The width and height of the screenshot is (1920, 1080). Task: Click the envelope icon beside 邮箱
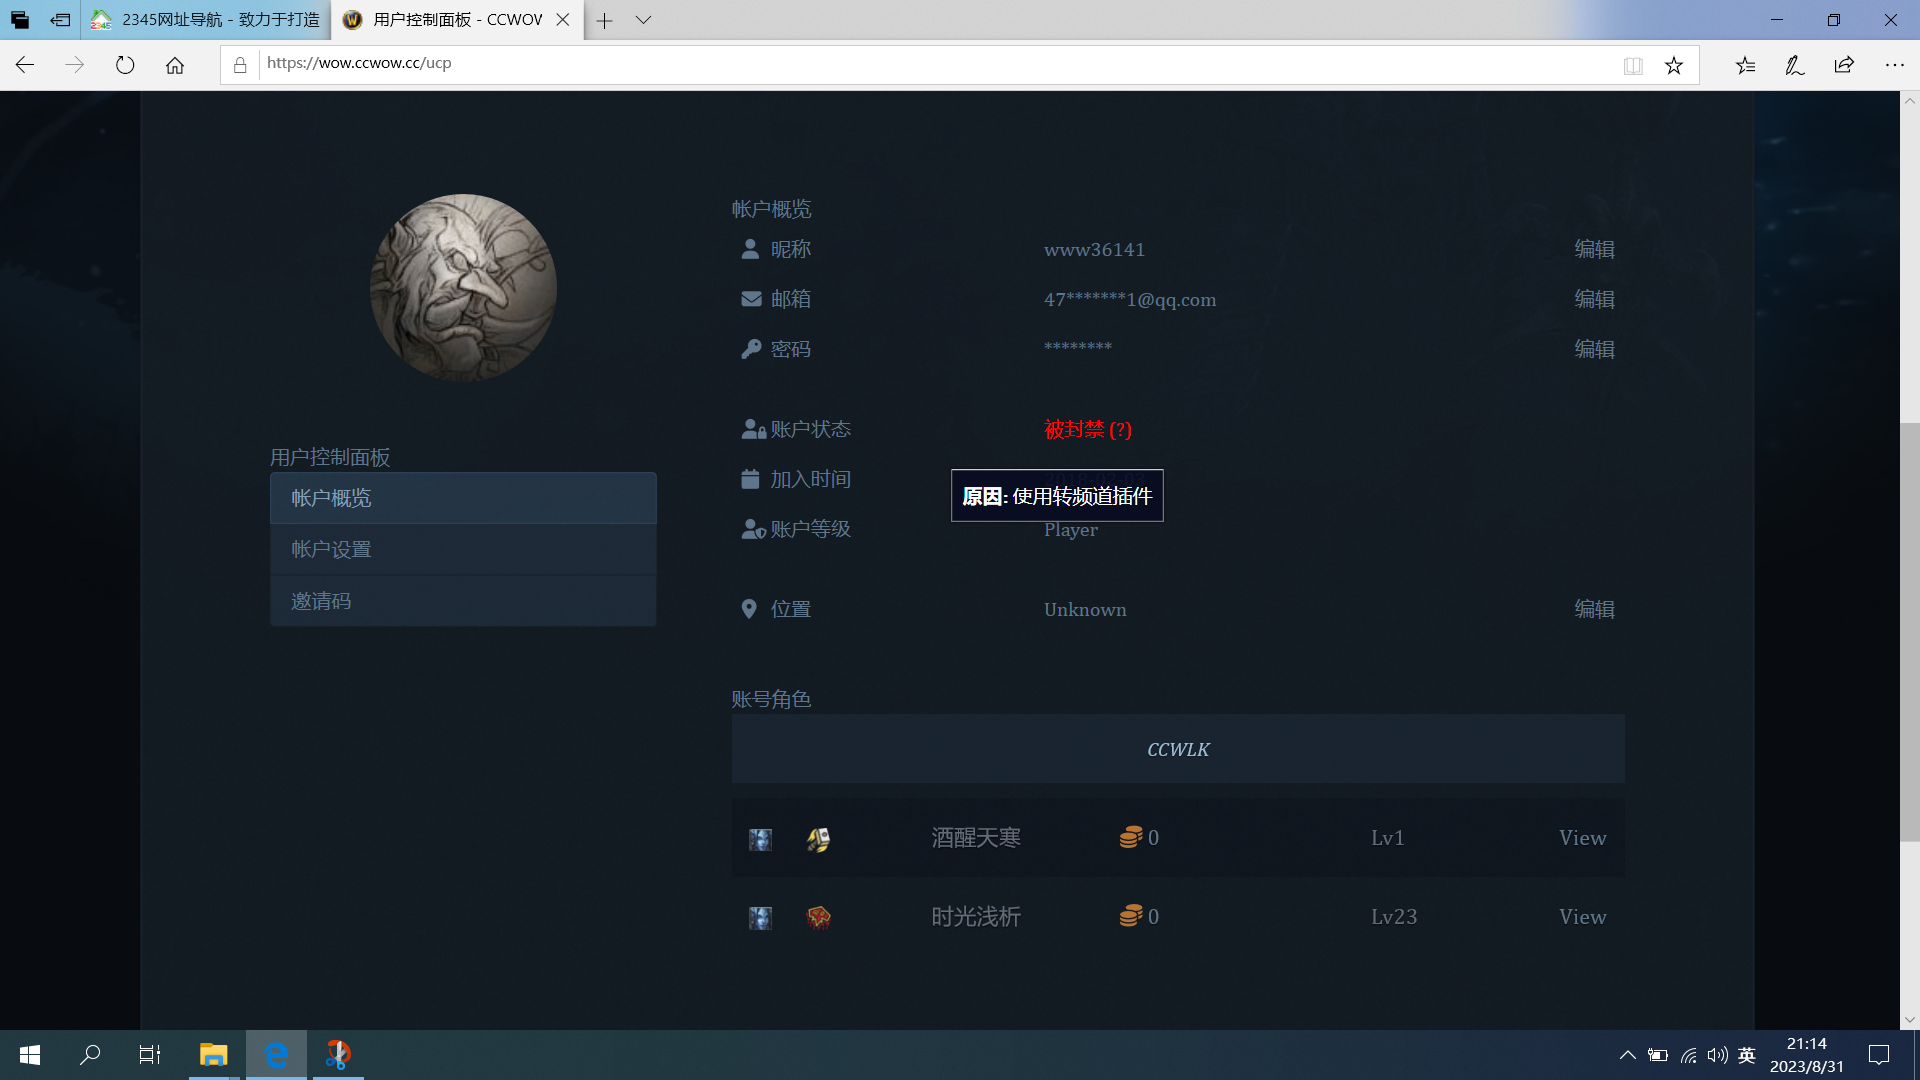click(x=749, y=298)
